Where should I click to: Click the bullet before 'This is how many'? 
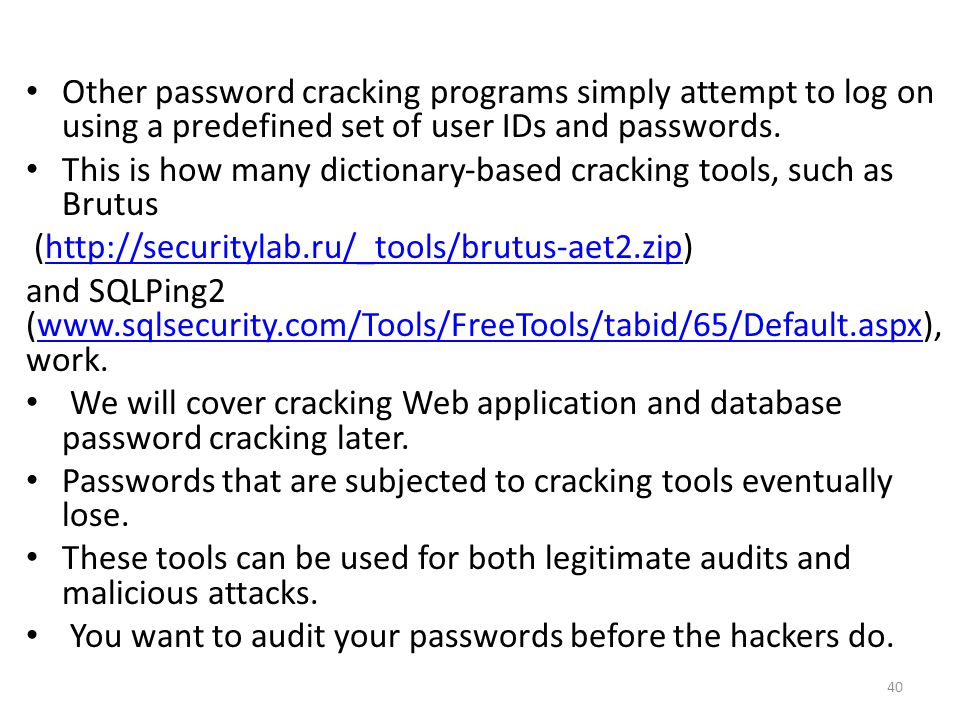[32, 170]
